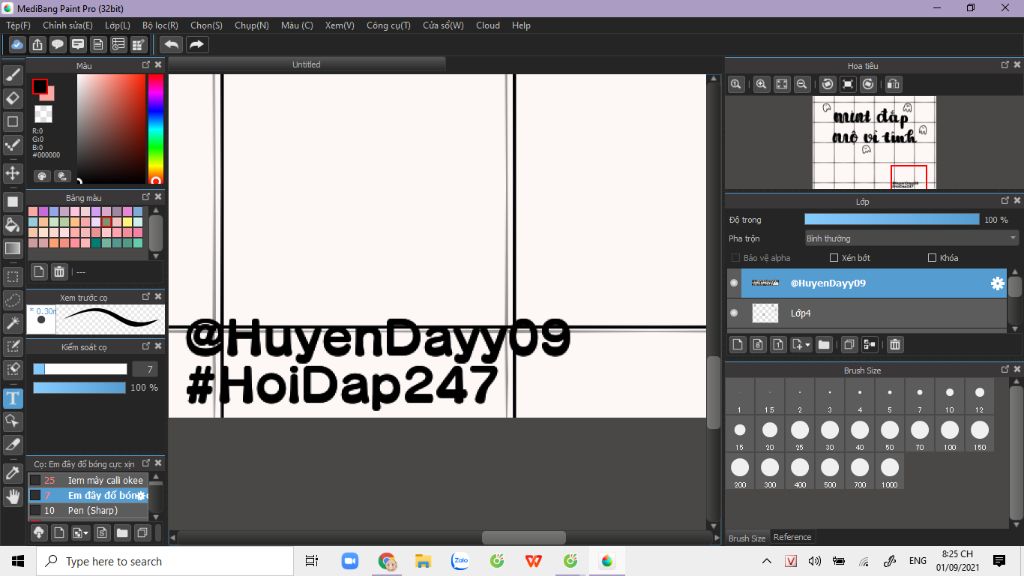Hide the Lớp4 layer
The image size is (1024, 576).
[x=734, y=313]
